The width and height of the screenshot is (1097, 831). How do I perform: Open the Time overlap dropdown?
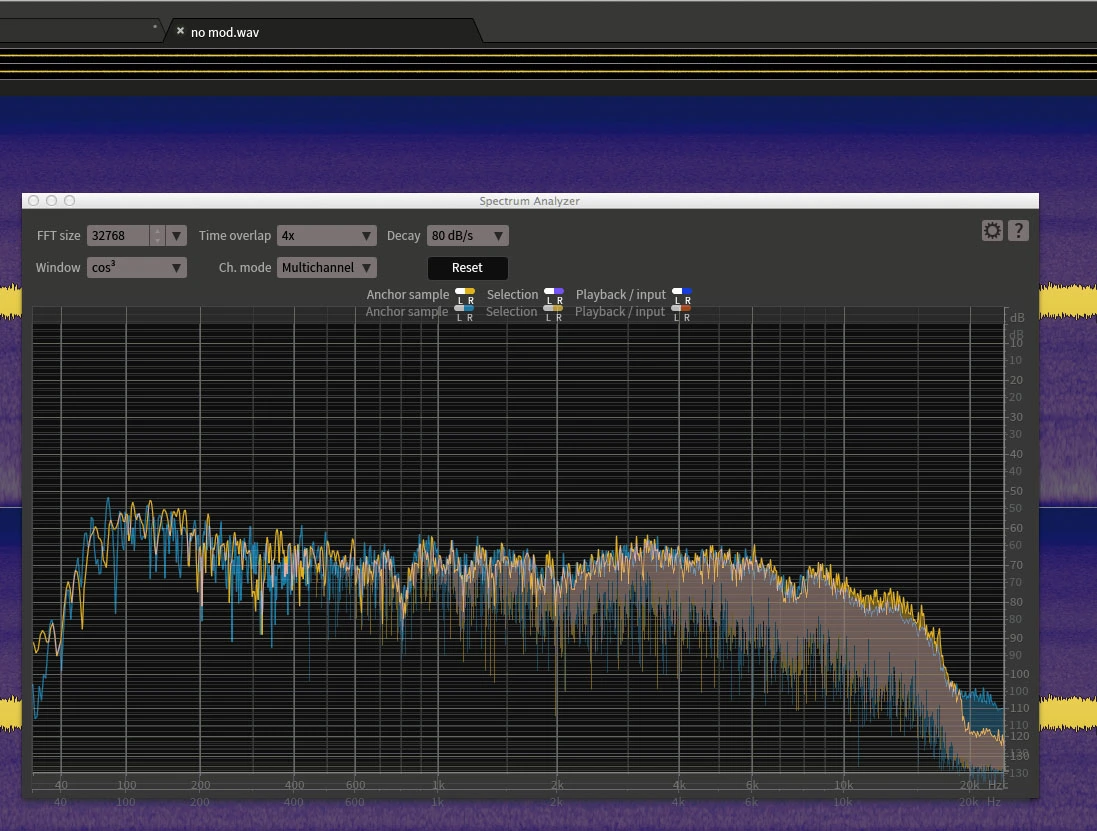tap(327, 236)
